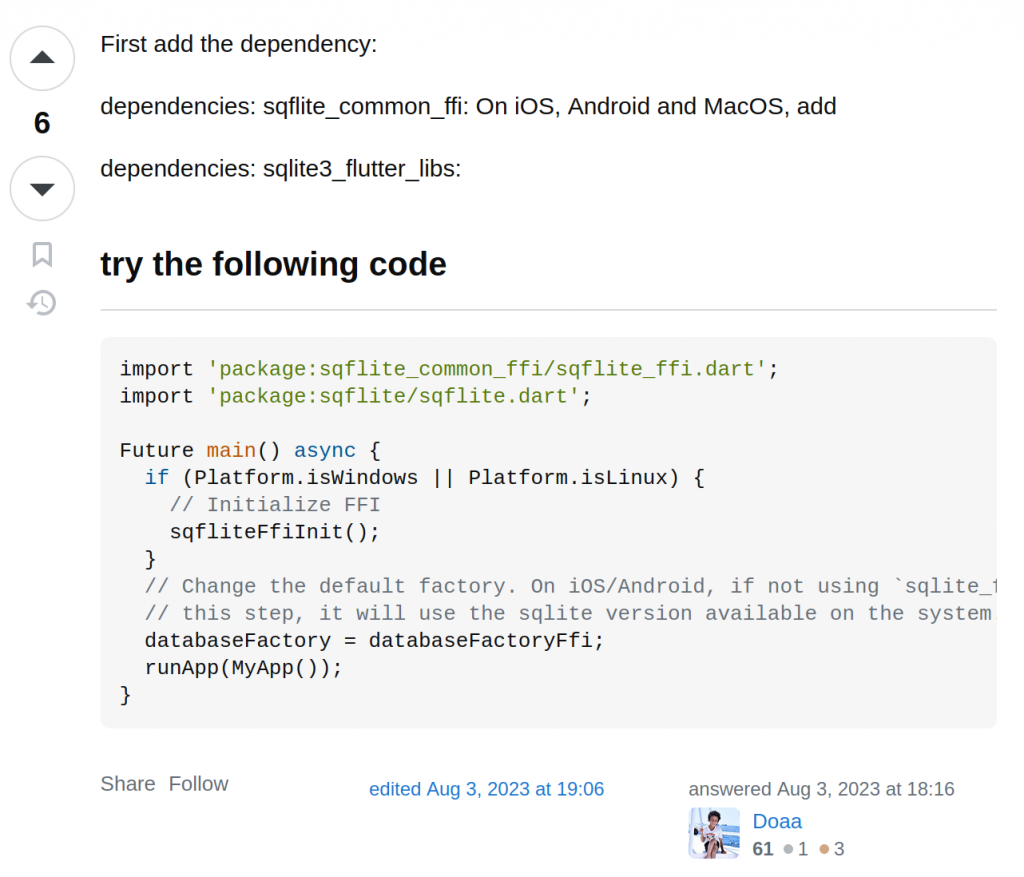The image size is (1024, 877).
Task: Upvote this answer with the up arrow
Action: click(42, 58)
